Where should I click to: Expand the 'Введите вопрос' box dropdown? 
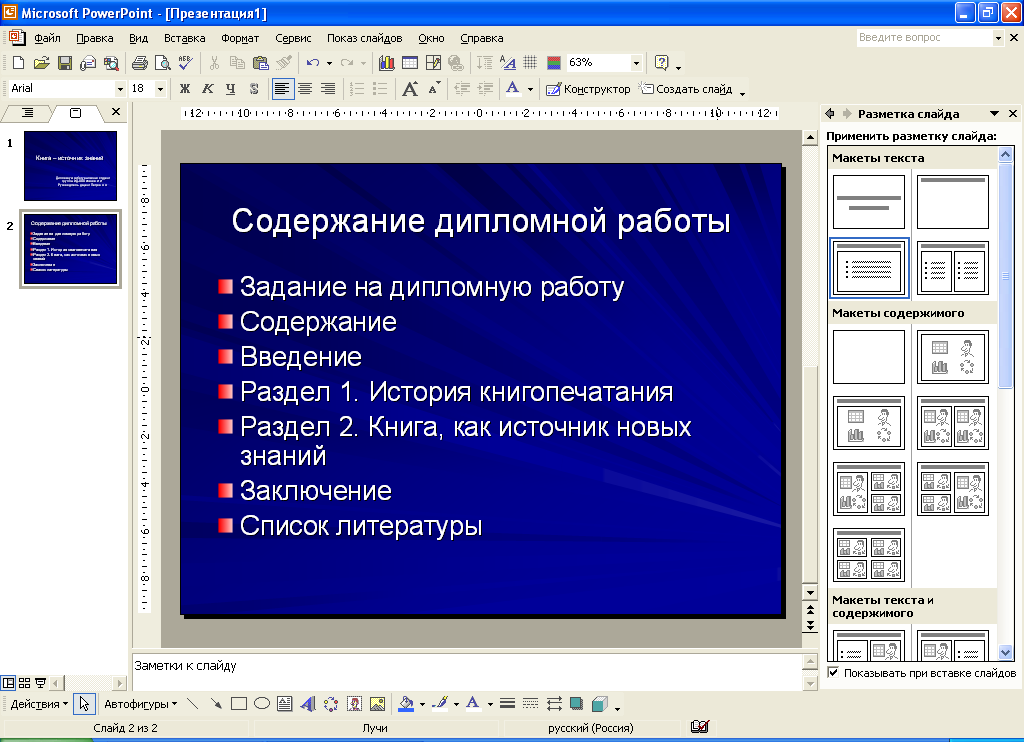(x=998, y=38)
